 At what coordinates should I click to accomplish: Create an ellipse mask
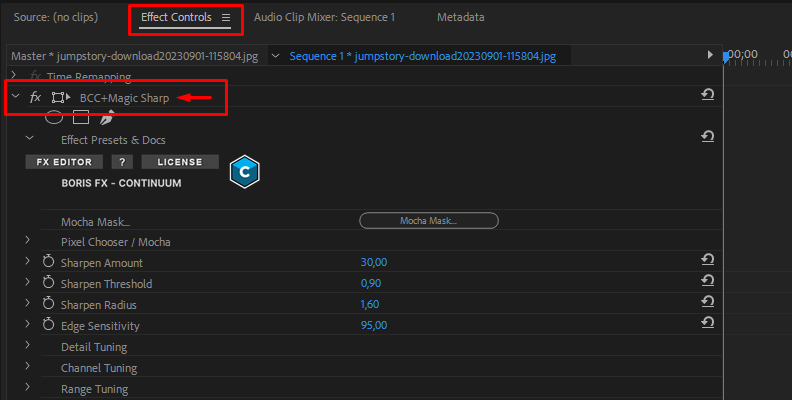click(x=54, y=117)
